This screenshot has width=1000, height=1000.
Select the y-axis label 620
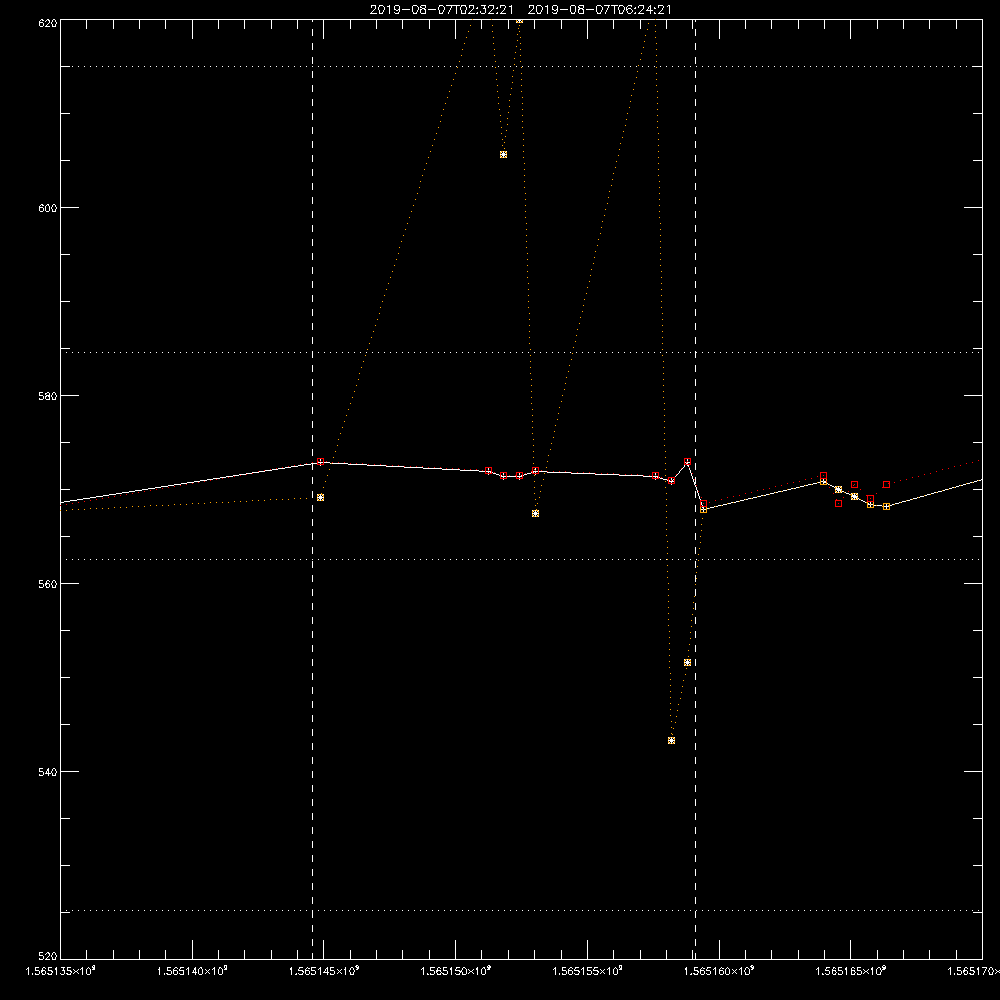coord(48,23)
